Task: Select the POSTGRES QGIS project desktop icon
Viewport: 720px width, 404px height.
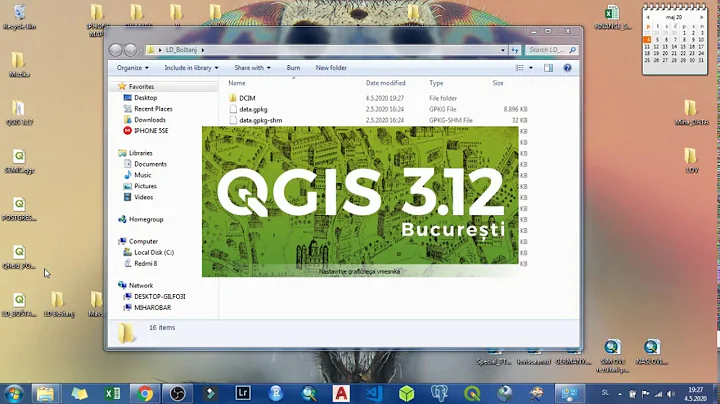Action: point(19,209)
